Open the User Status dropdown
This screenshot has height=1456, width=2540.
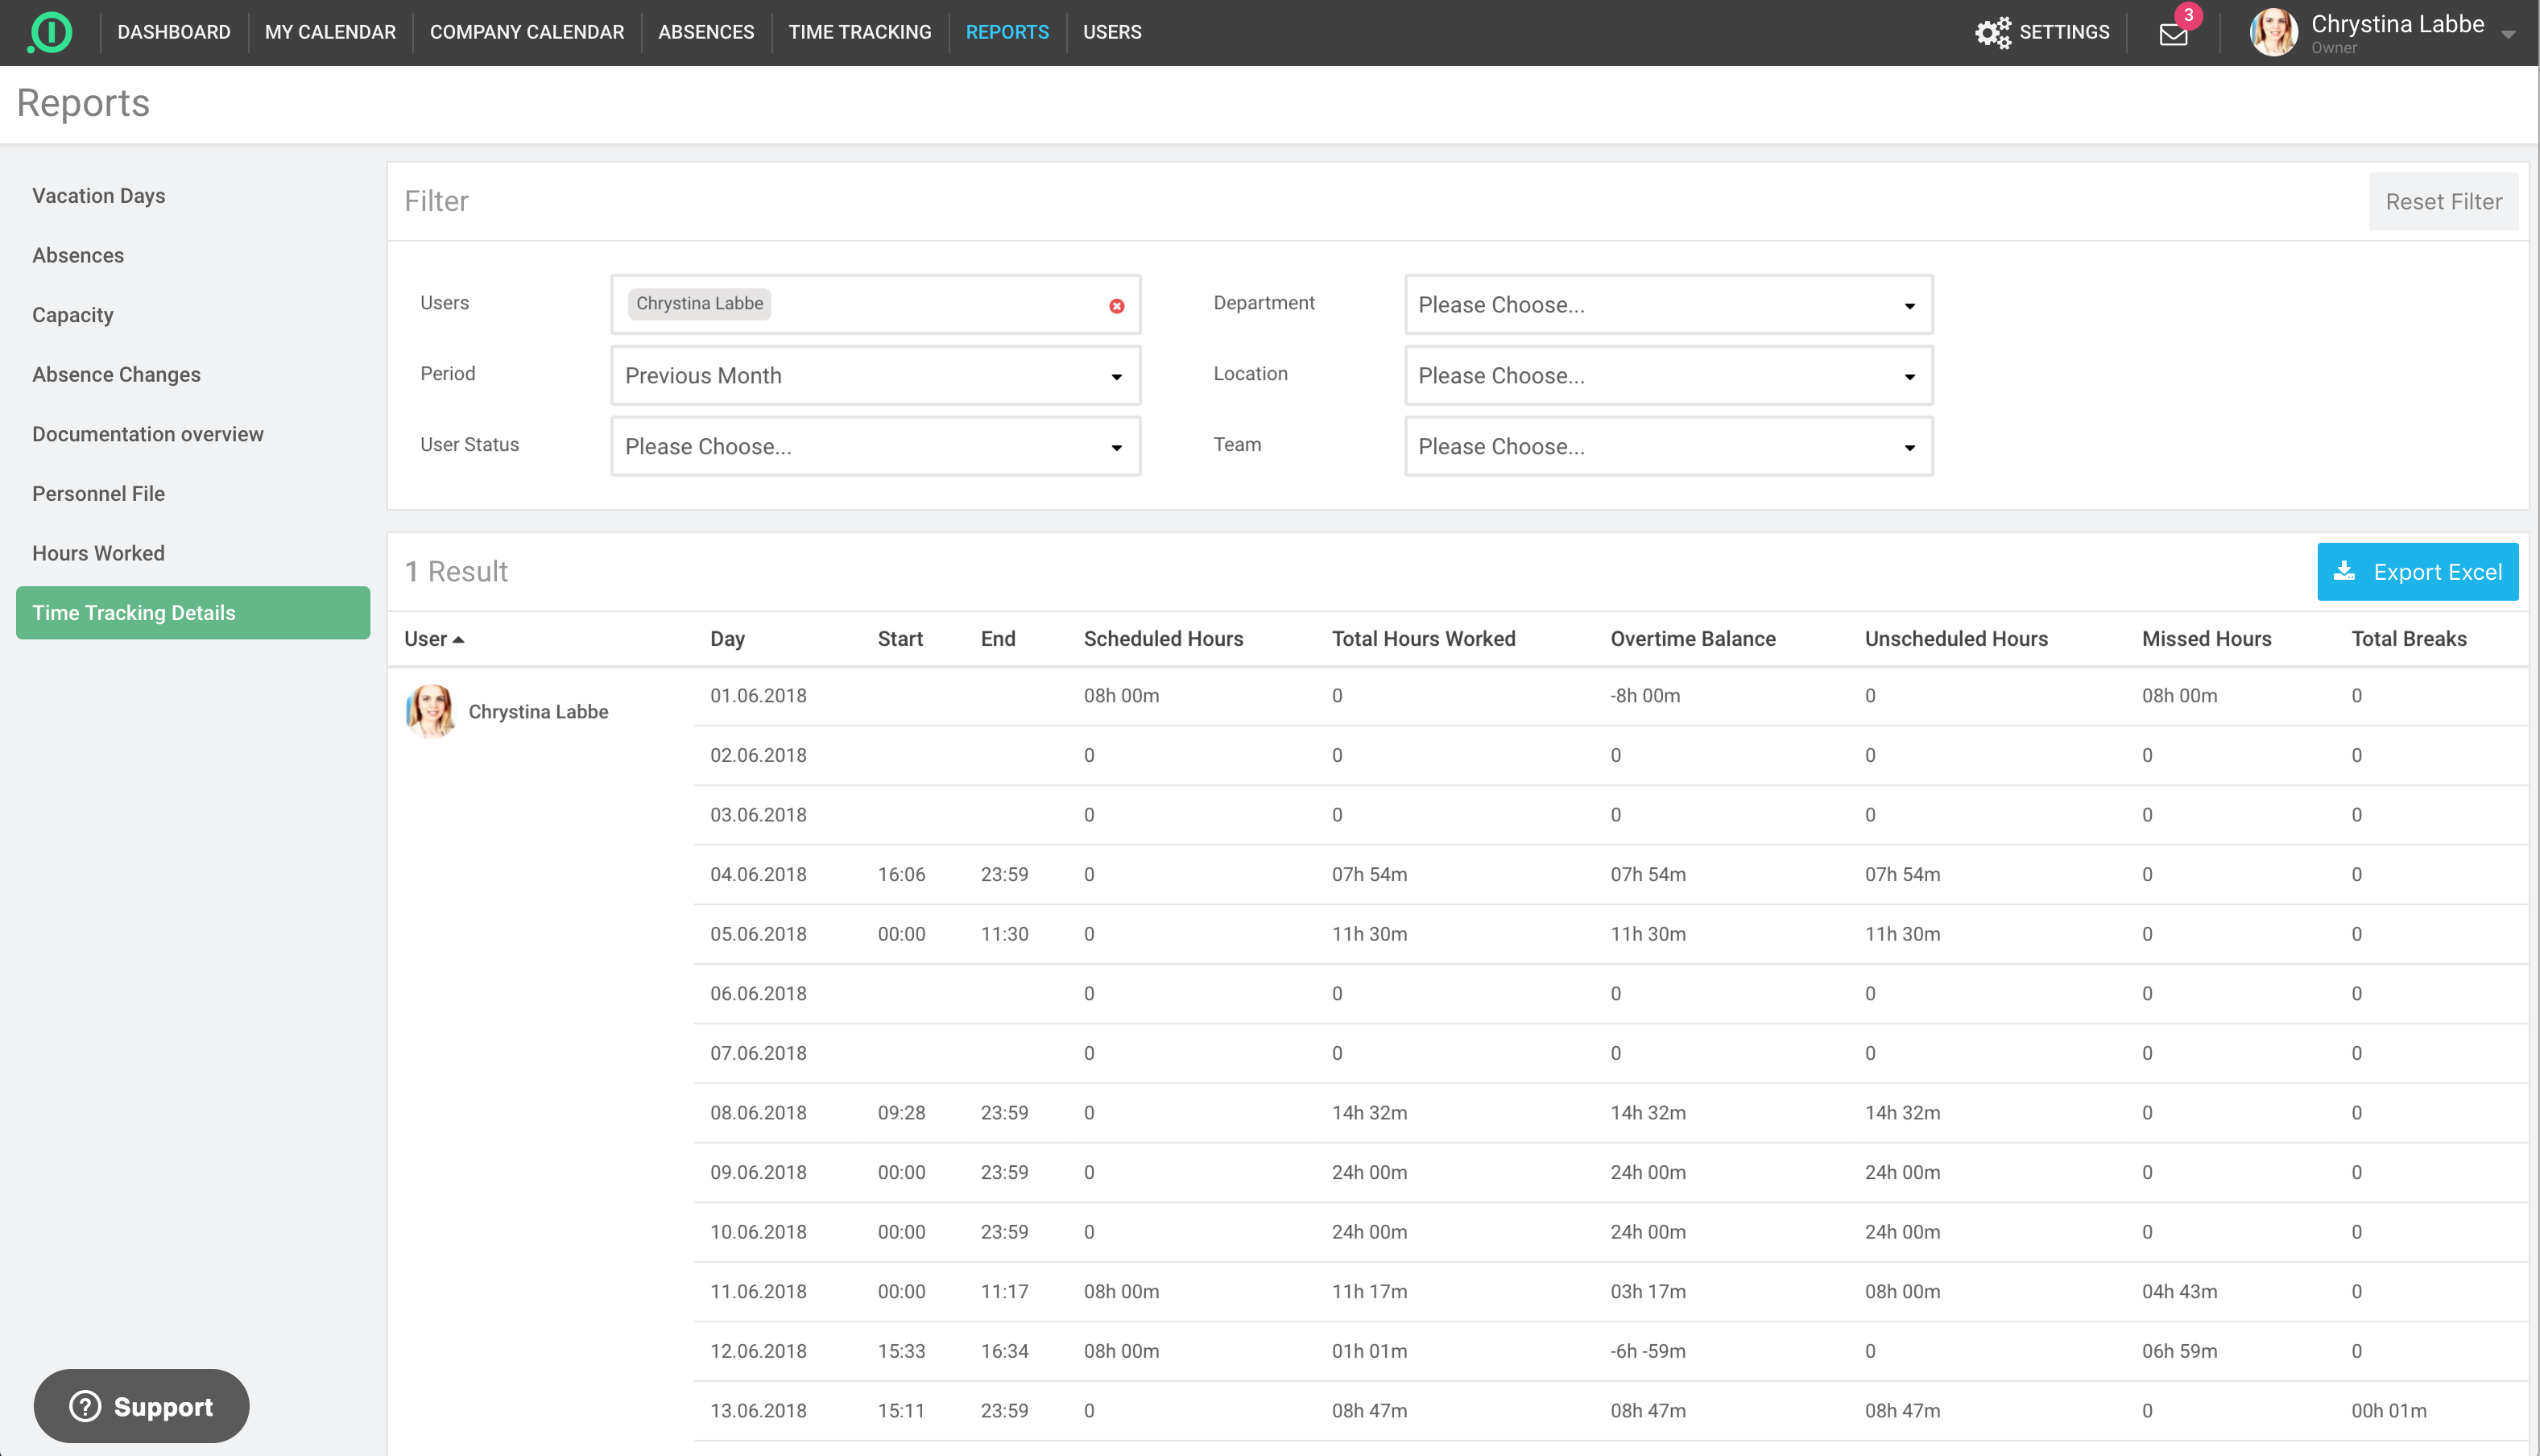pos(875,447)
